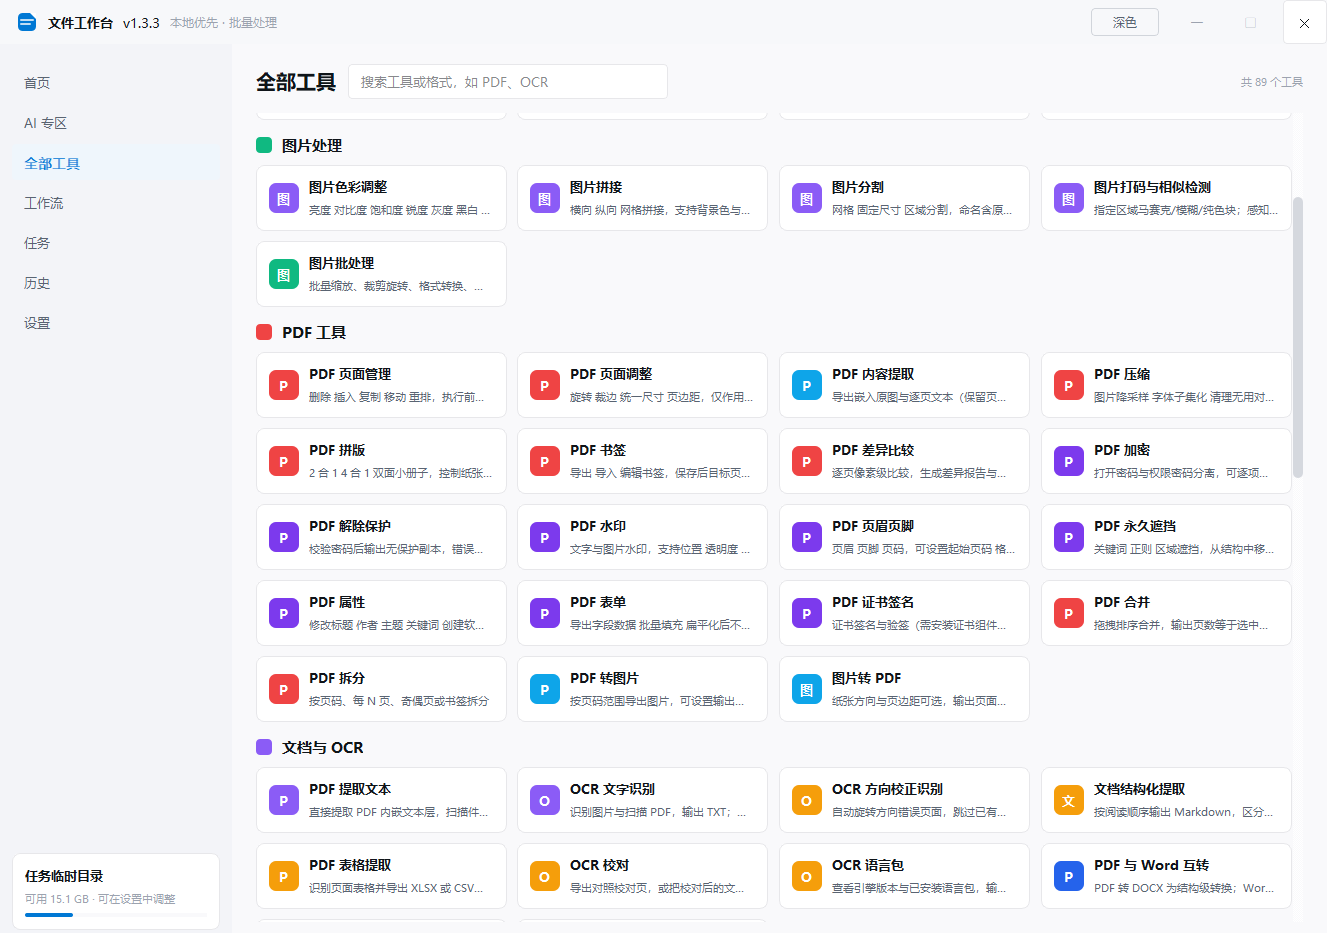This screenshot has width=1327, height=933.
Task: Click the PDF 内容提取 blue icon
Action: pos(807,385)
